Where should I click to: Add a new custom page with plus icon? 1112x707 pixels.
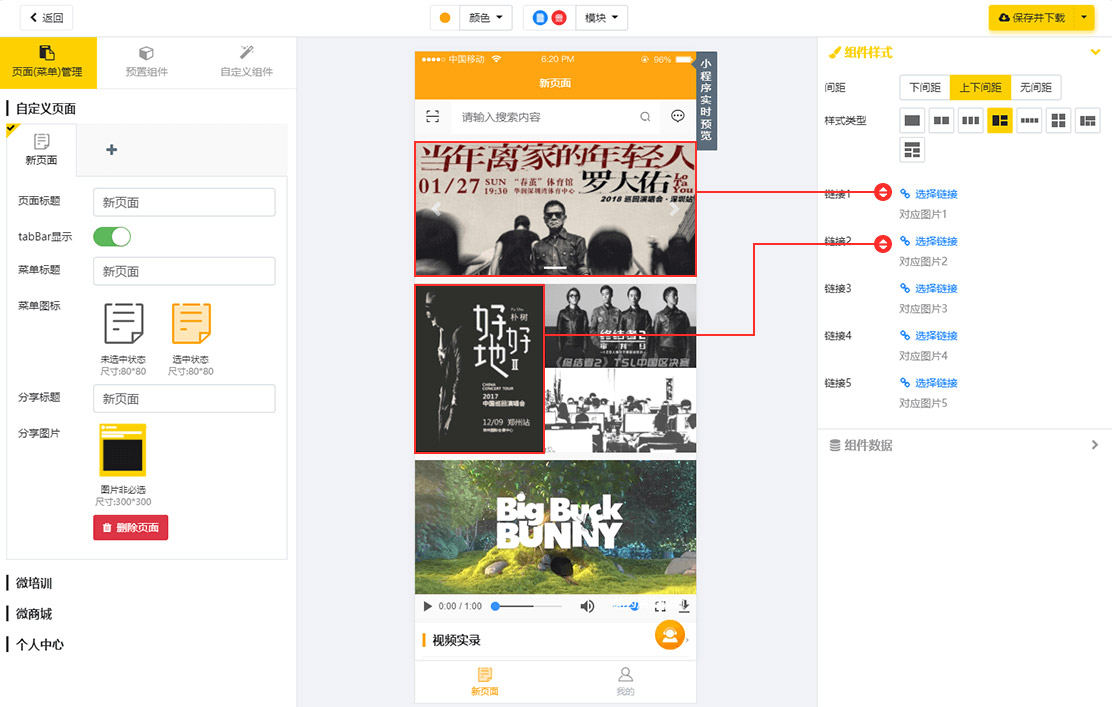pos(111,150)
